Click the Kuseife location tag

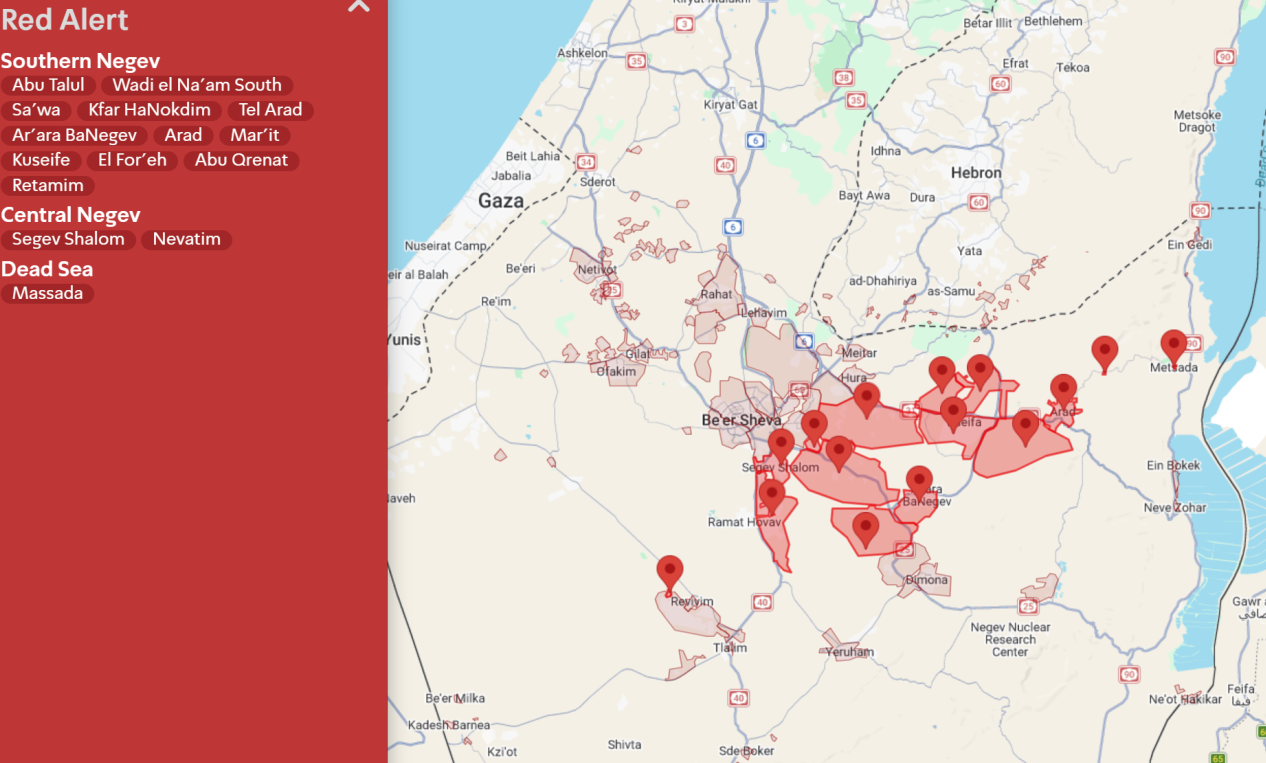(41, 160)
